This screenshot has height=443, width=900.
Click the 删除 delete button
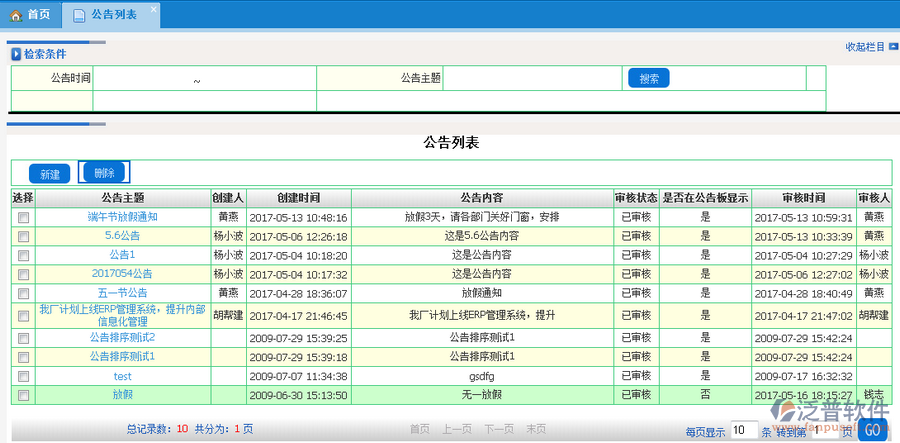click(x=104, y=173)
